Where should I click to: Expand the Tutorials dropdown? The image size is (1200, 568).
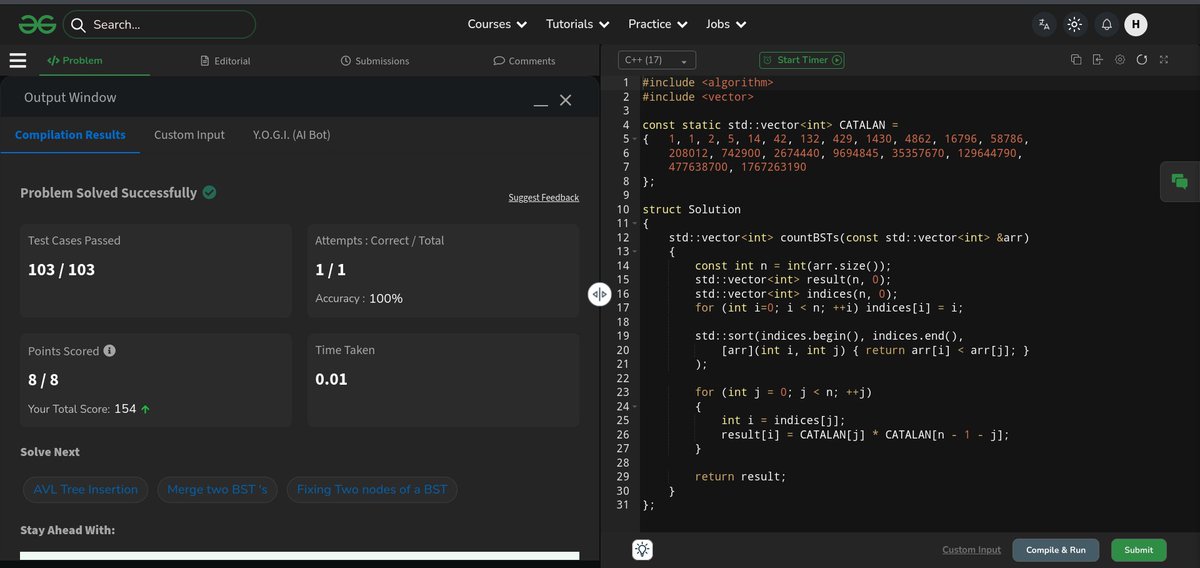coord(578,24)
